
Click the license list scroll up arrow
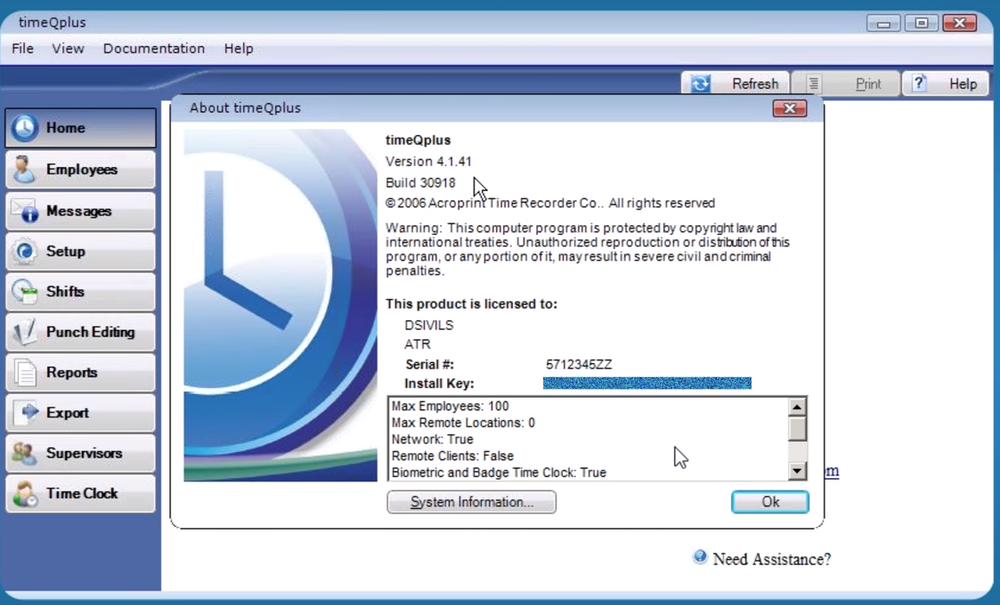pos(797,407)
